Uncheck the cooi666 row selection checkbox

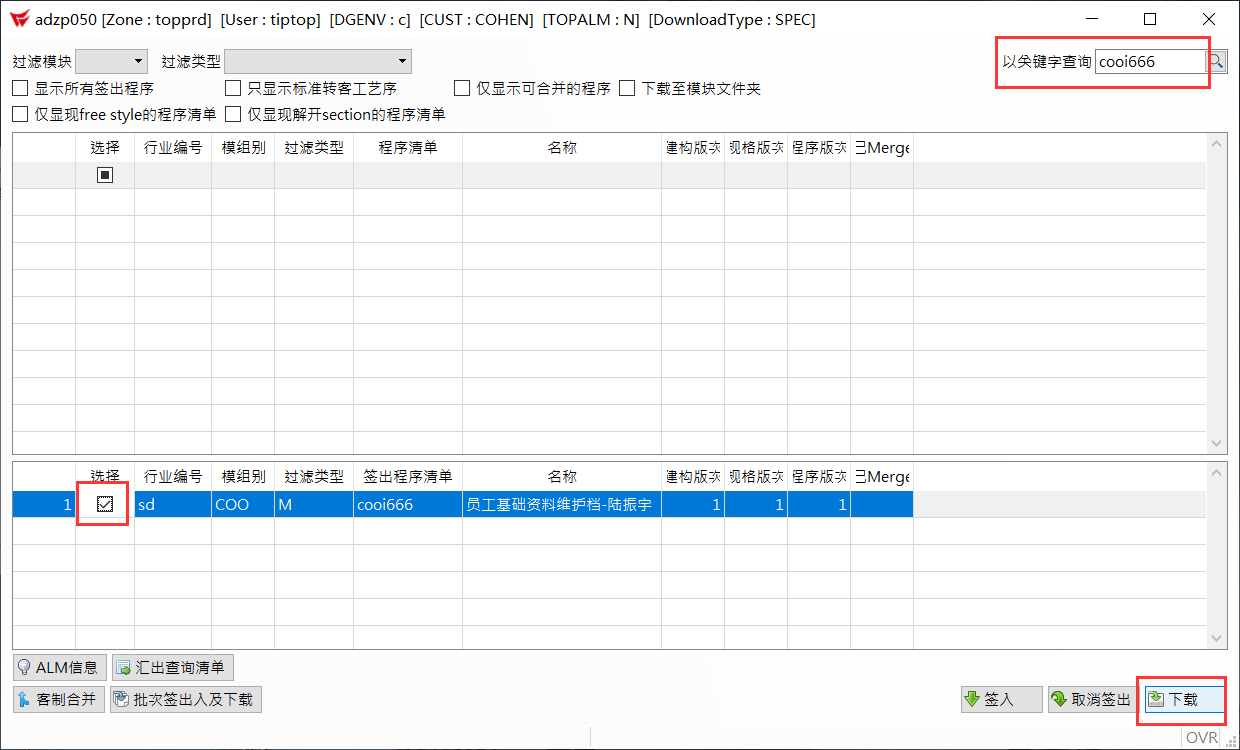(x=105, y=504)
